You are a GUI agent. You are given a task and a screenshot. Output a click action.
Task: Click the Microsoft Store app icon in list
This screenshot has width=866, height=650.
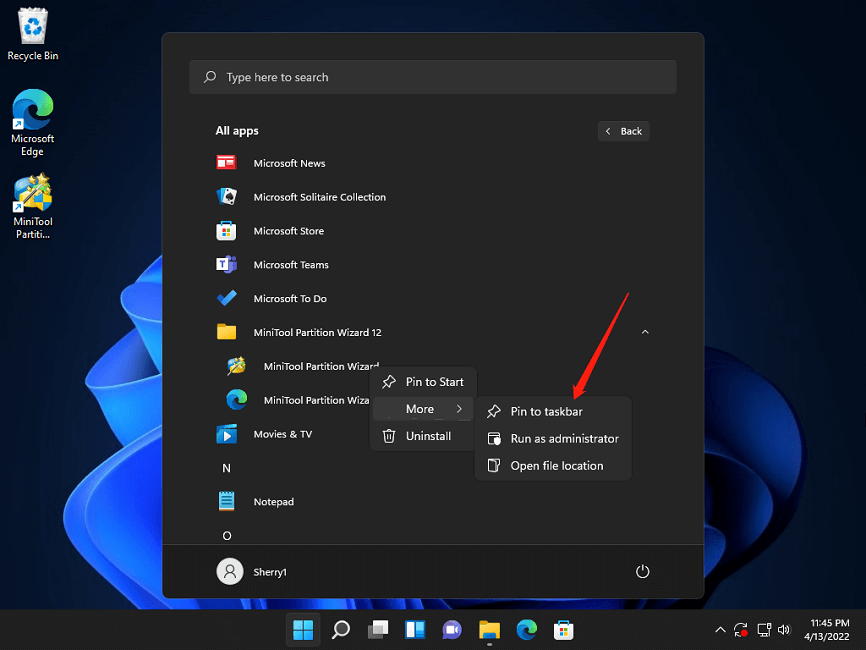(x=226, y=231)
